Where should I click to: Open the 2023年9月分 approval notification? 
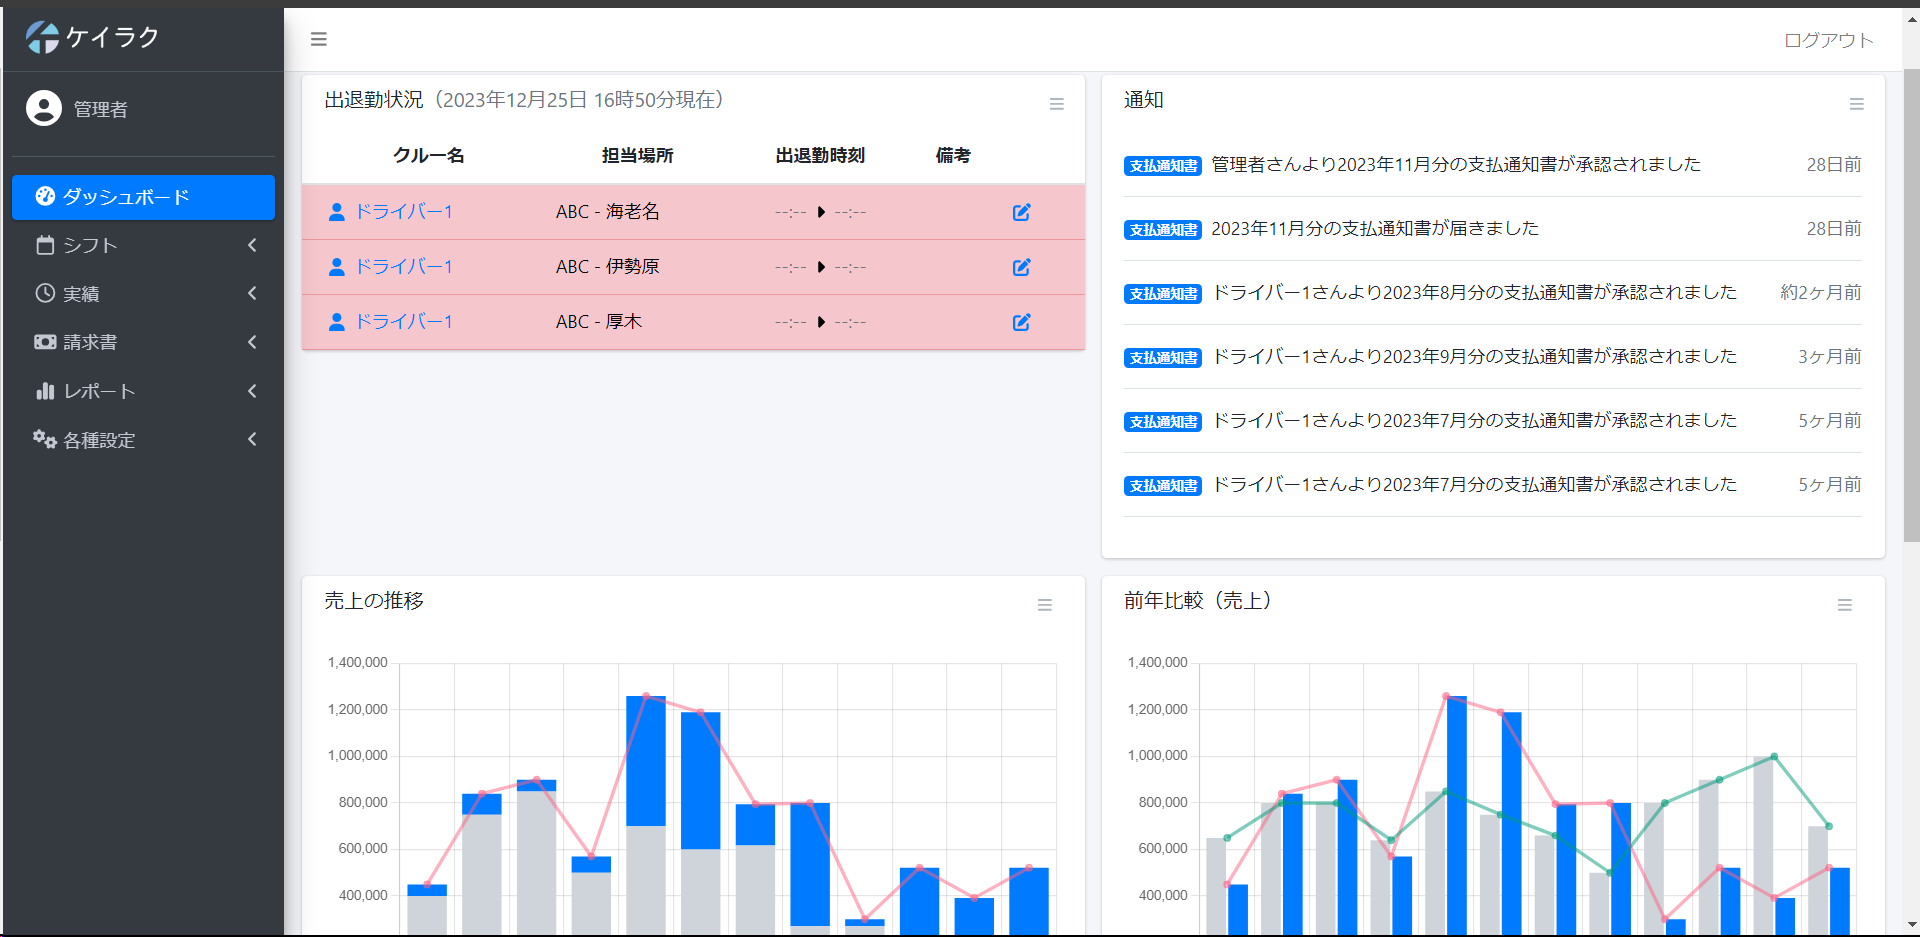(1475, 356)
